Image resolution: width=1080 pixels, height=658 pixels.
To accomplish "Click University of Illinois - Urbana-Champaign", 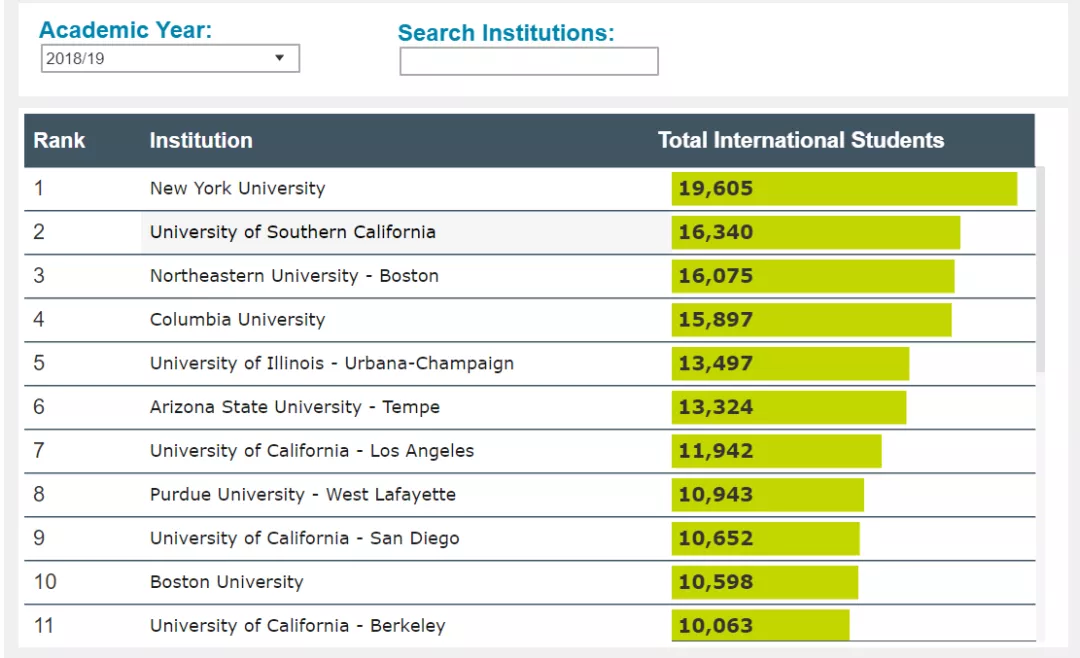I will point(331,364).
